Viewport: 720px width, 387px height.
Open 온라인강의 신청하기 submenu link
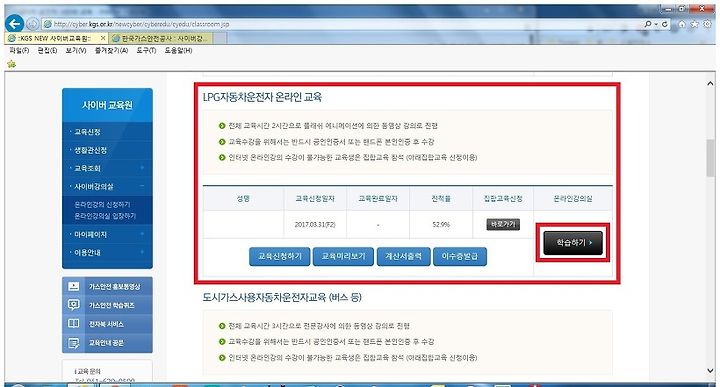(x=102, y=204)
